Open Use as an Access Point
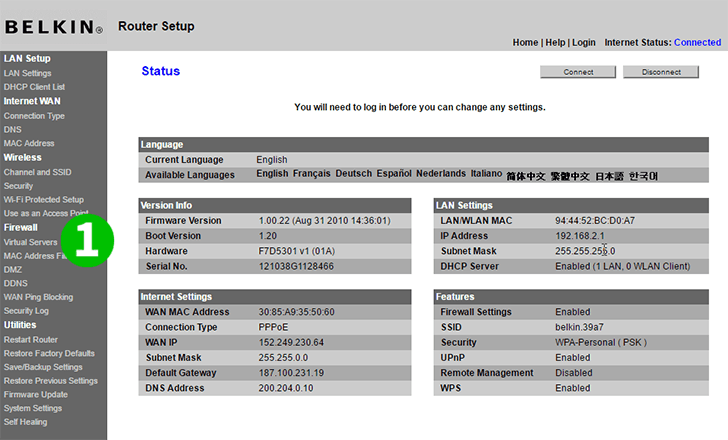The height and width of the screenshot is (440, 728). (x=46, y=214)
